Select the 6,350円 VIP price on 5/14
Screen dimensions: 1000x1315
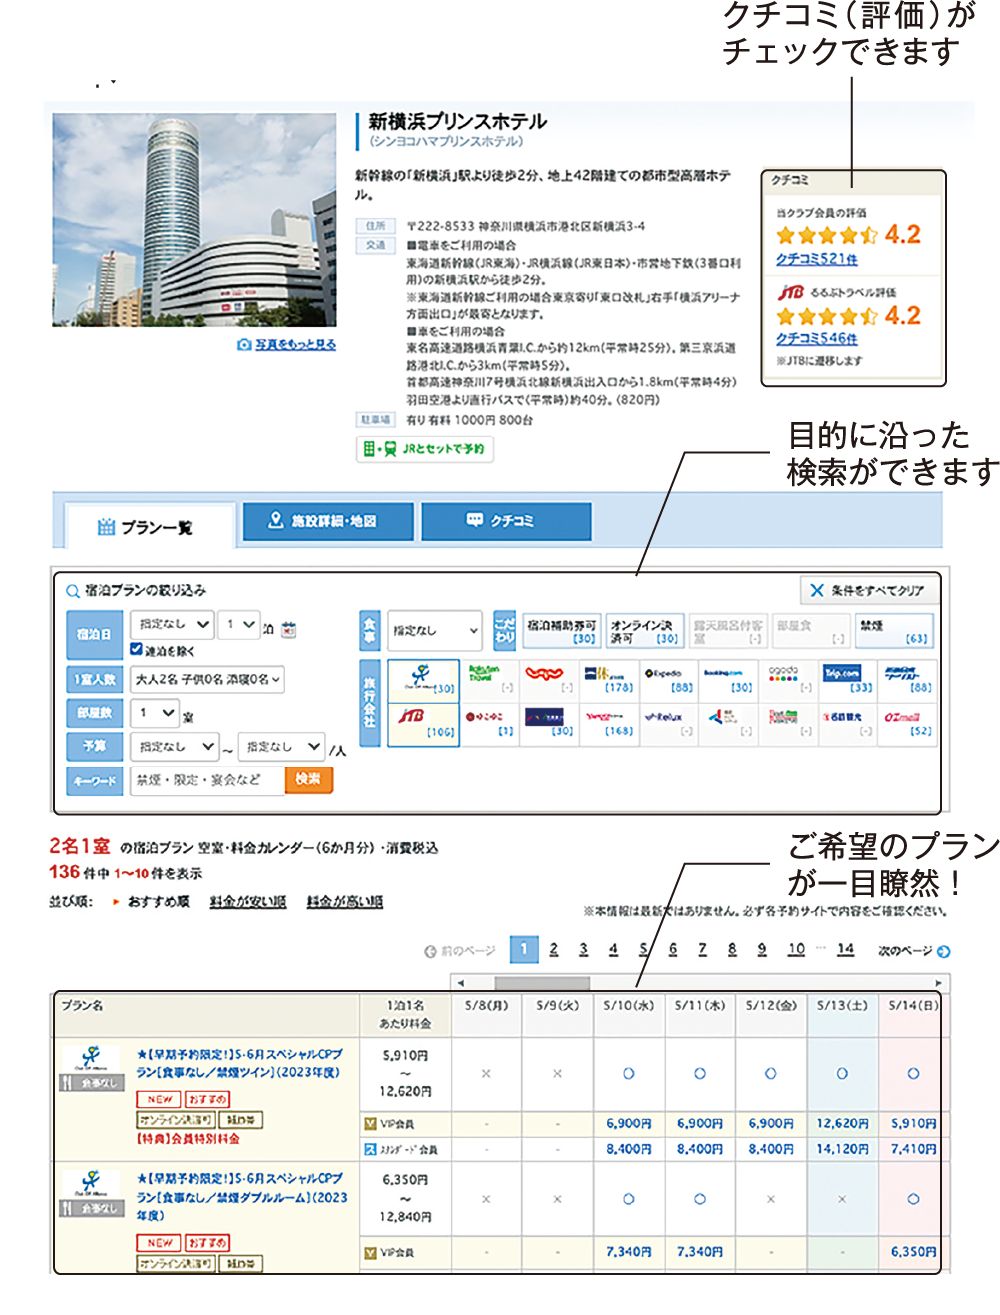click(913, 1251)
